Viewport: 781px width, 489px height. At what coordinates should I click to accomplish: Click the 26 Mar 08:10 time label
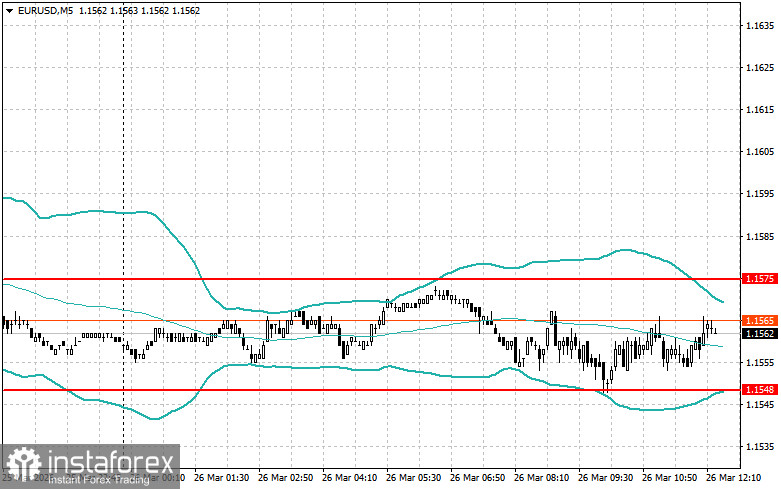point(541,478)
